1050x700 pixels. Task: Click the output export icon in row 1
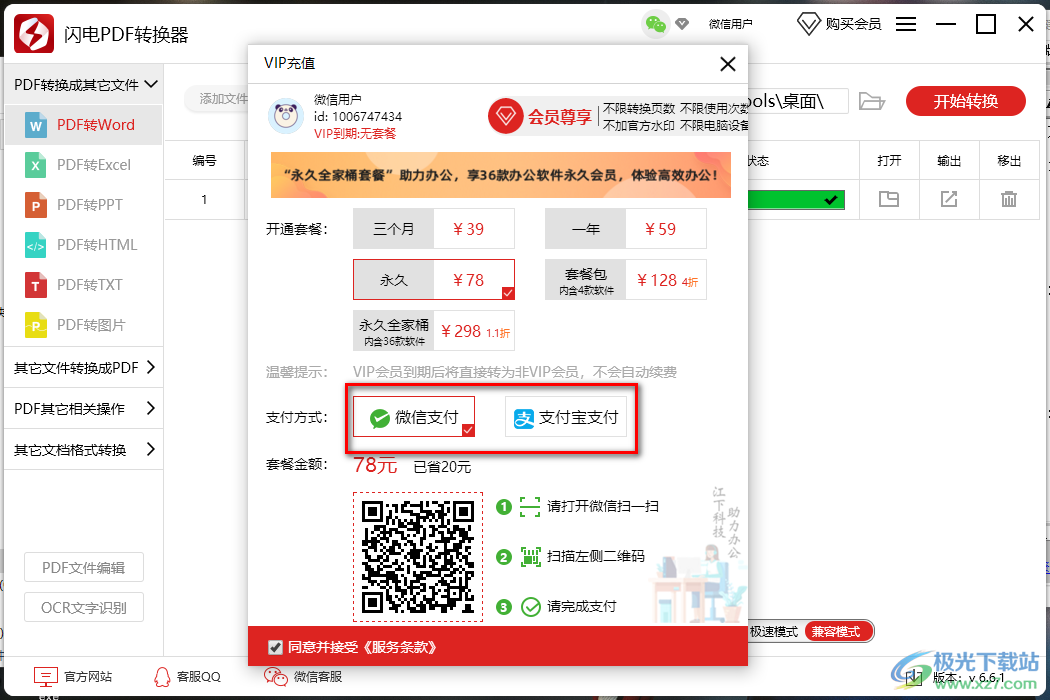click(x=949, y=199)
